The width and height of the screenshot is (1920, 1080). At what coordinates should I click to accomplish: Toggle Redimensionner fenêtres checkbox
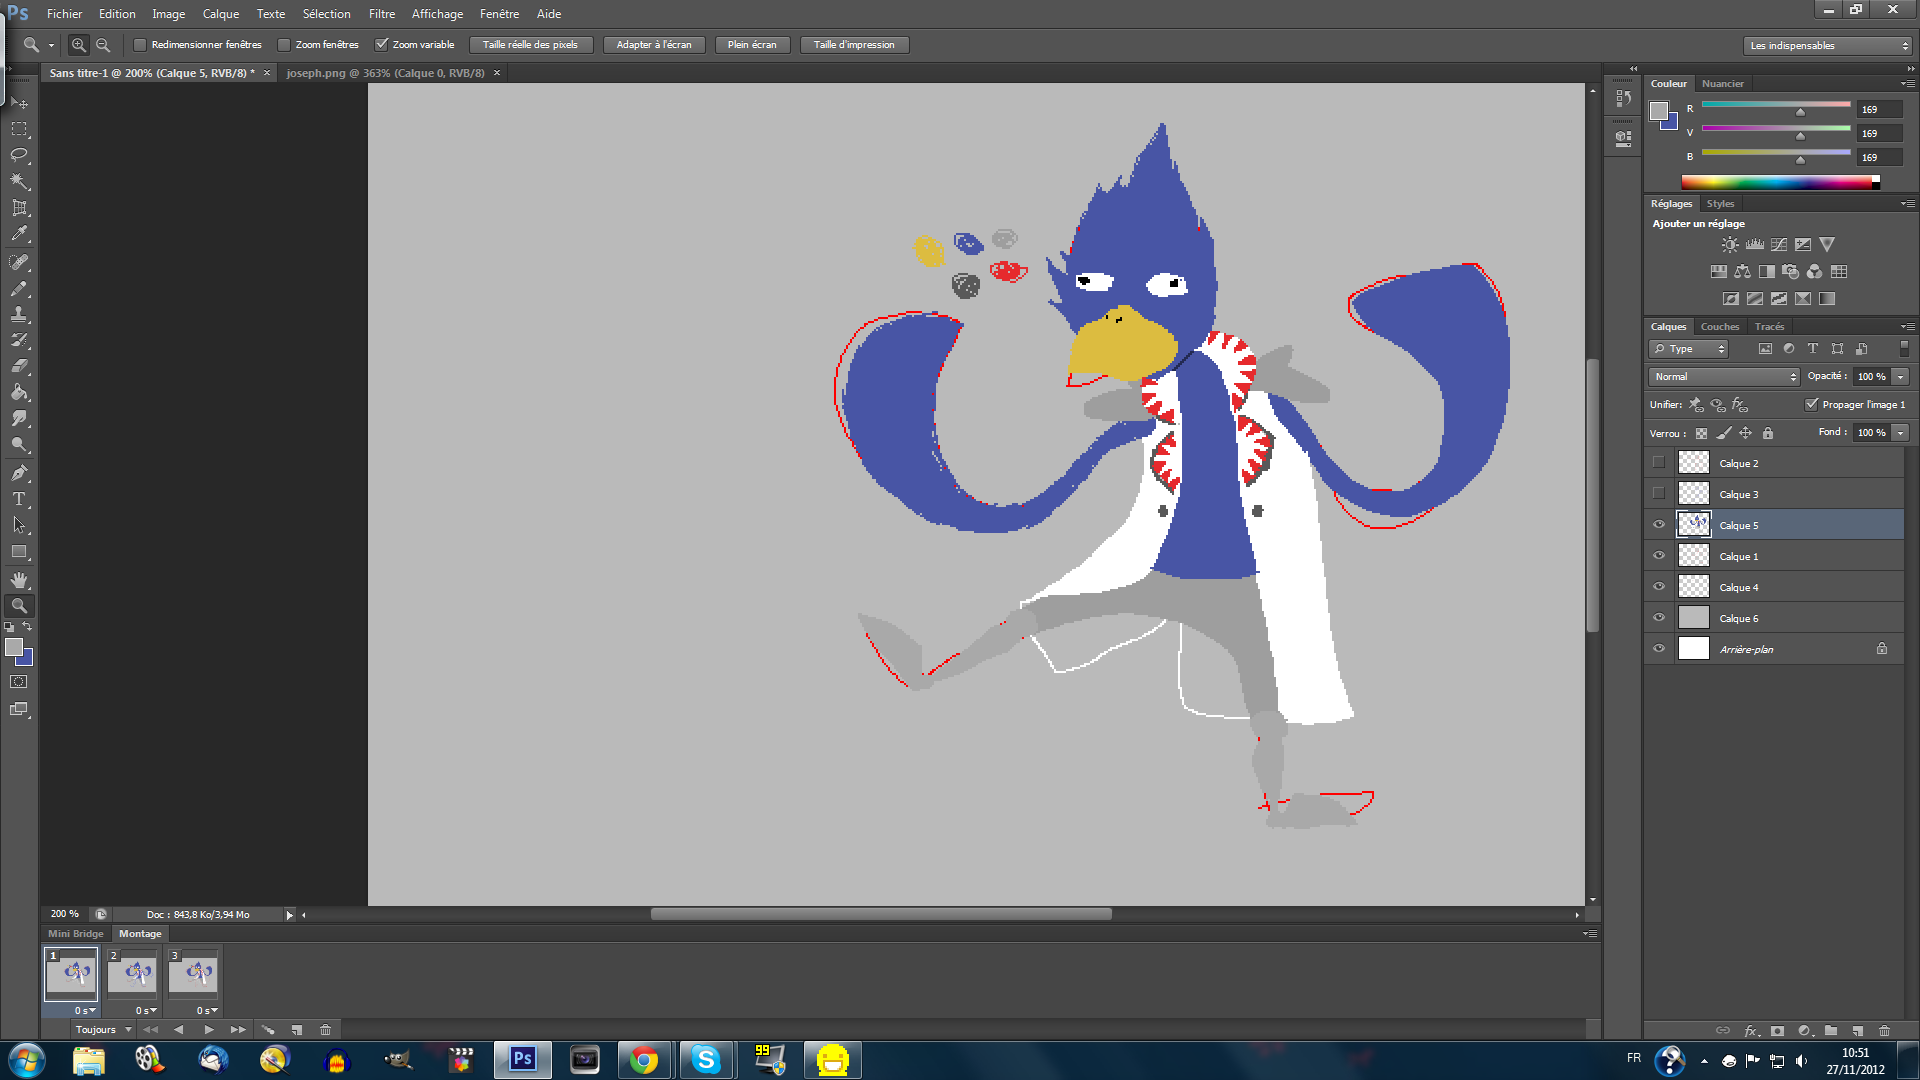140,45
